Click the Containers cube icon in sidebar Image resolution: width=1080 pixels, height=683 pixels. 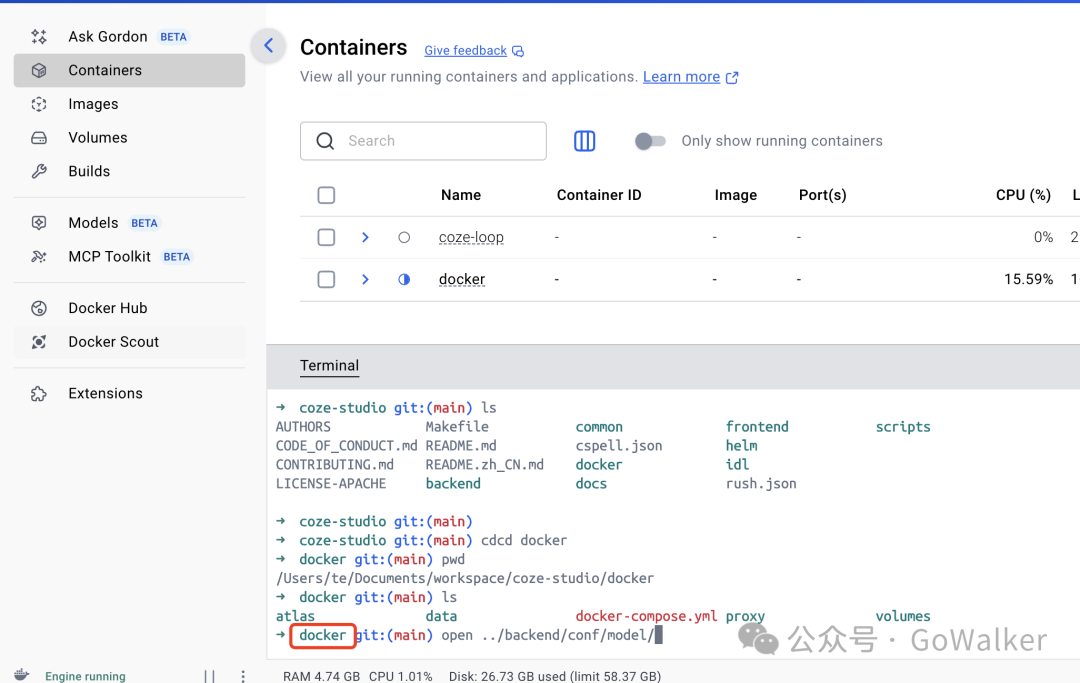[x=39, y=70]
